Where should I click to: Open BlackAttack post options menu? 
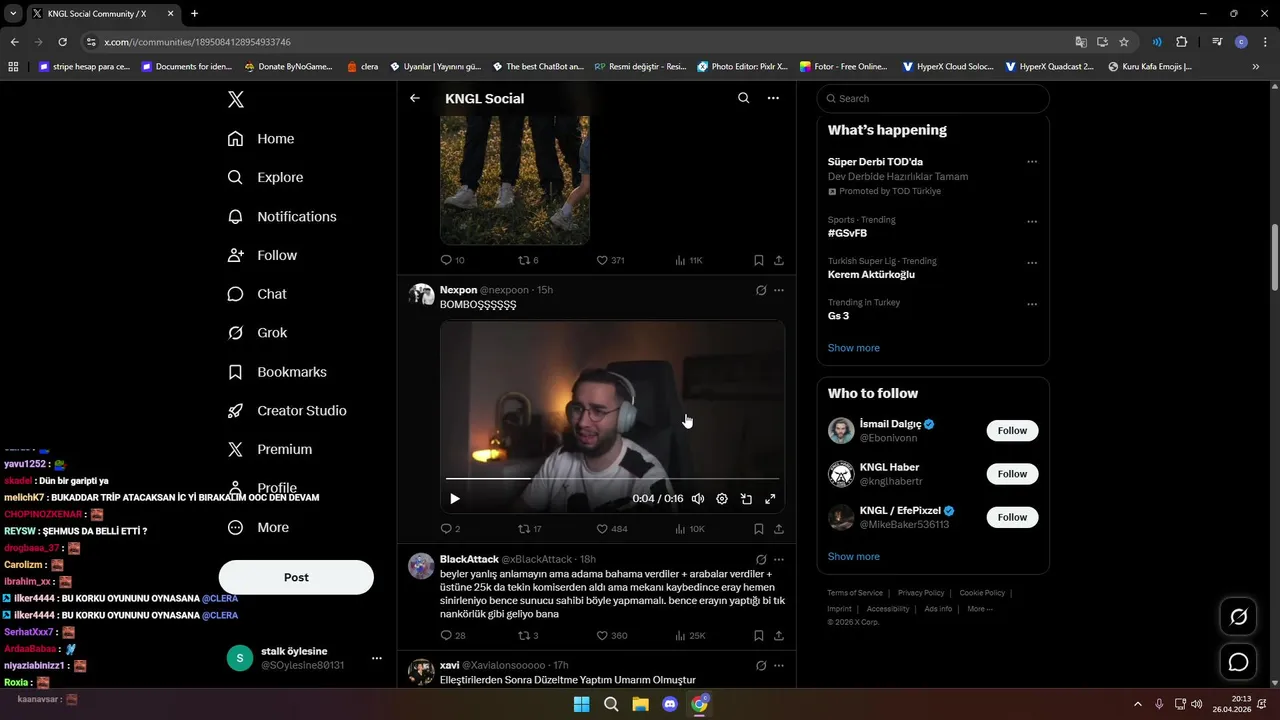pyautogui.click(x=779, y=559)
